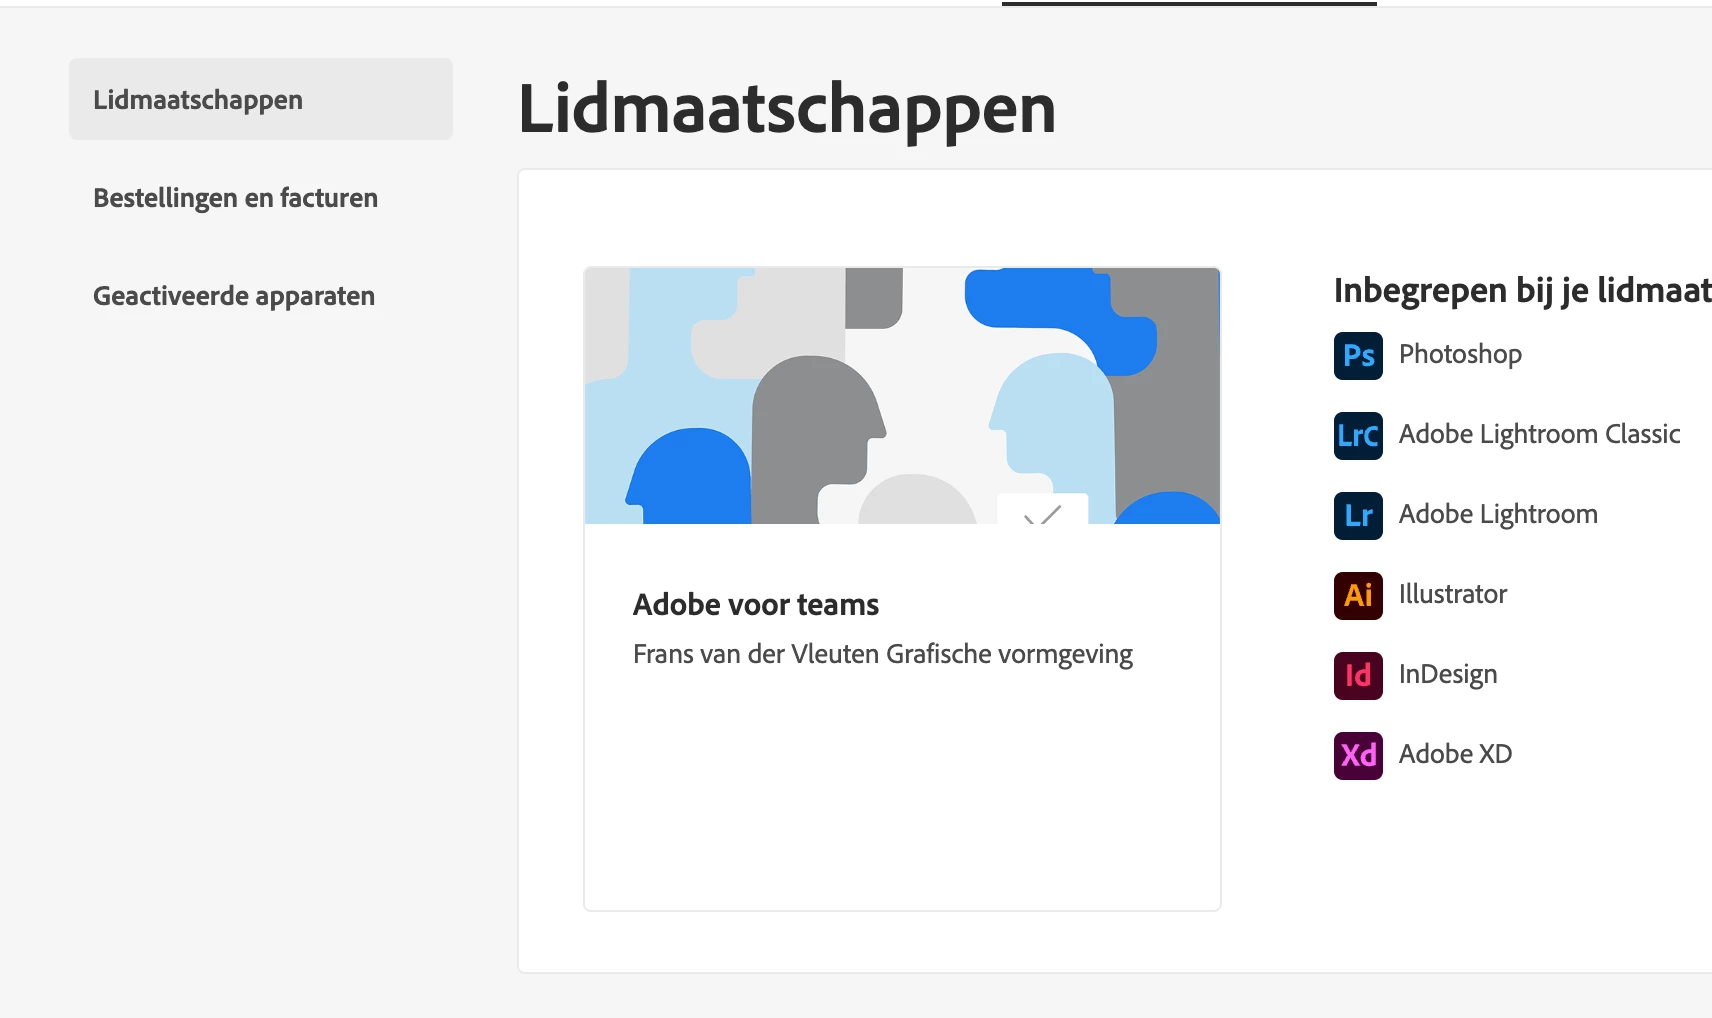Open the Lidmaatschappen sidebar section
This screenshot has height=1018, width=1712.
[x=260, y=99]
